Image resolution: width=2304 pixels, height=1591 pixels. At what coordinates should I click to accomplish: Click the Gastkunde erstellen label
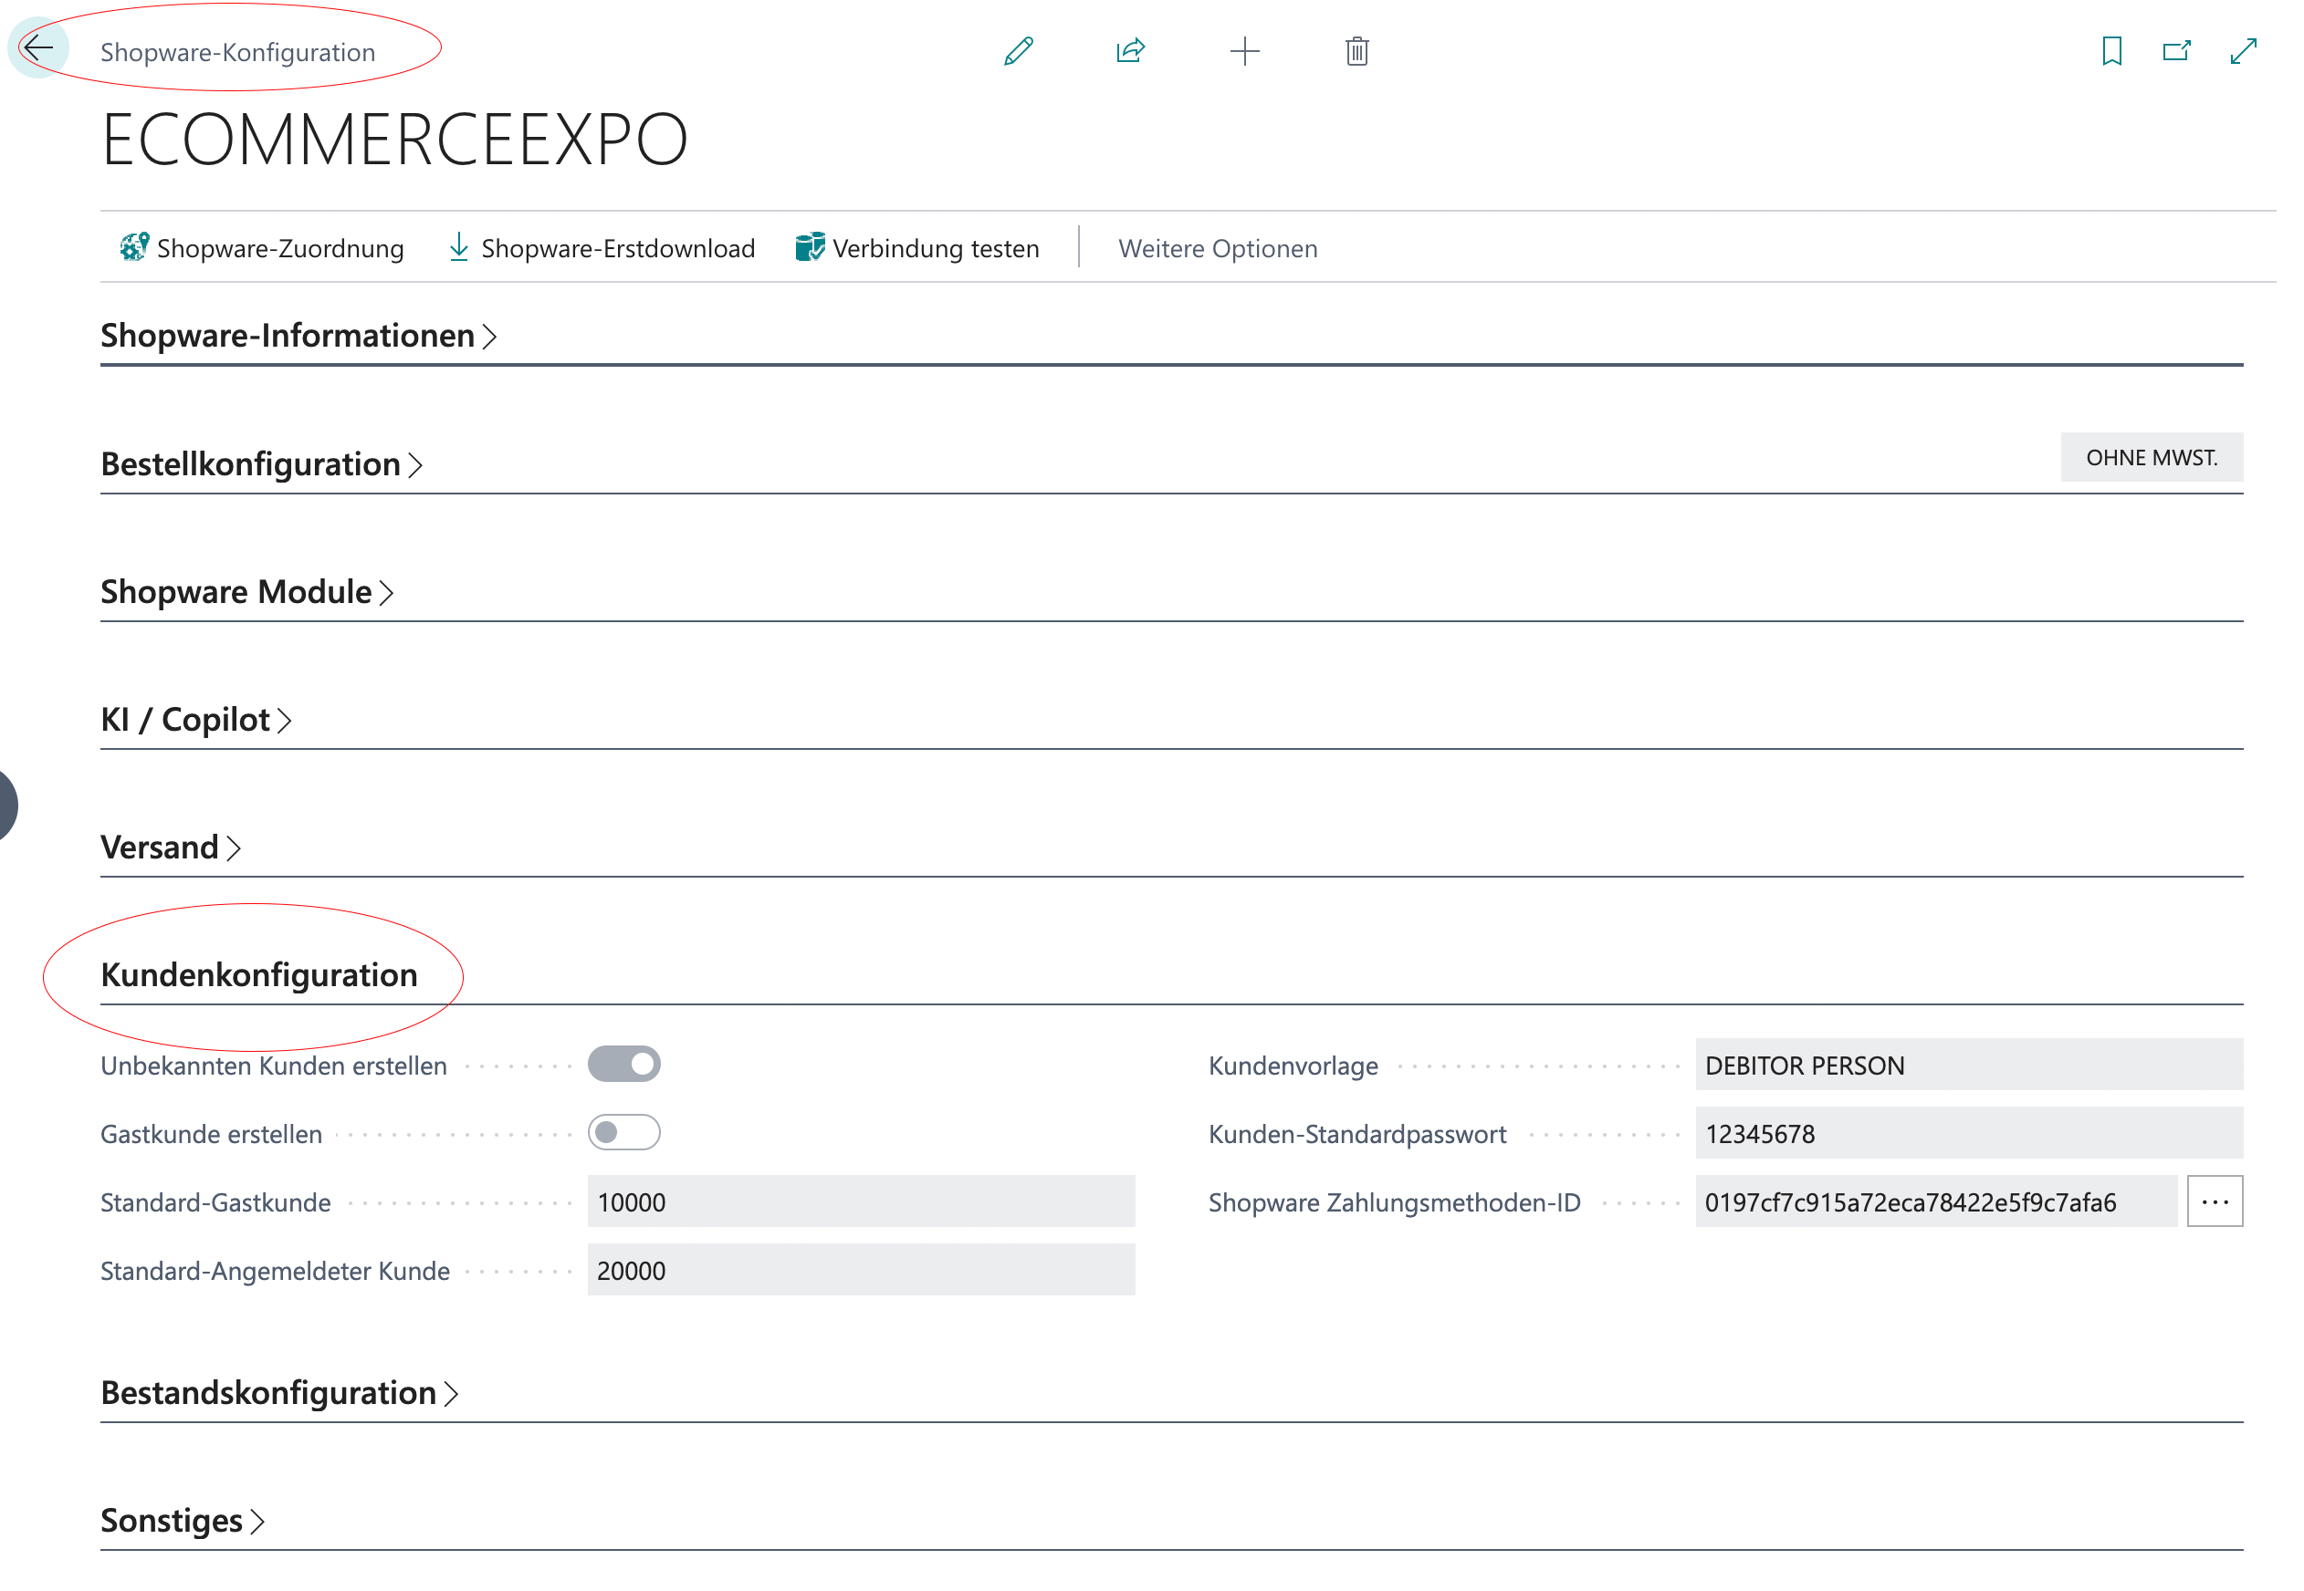(211, 1134)
